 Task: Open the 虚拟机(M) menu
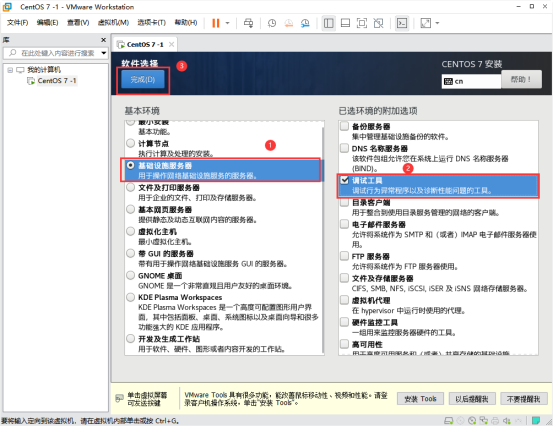(x=113, y=23)
